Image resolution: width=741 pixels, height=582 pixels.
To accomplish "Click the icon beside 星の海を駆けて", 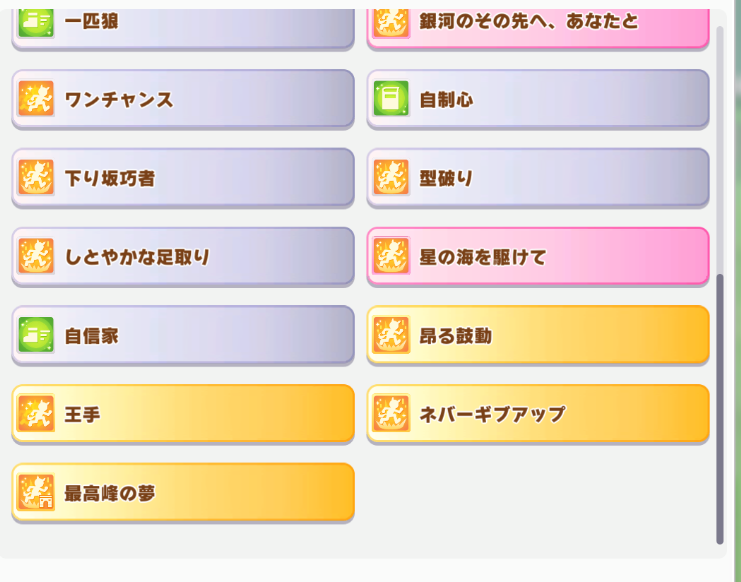I will 391,256.
